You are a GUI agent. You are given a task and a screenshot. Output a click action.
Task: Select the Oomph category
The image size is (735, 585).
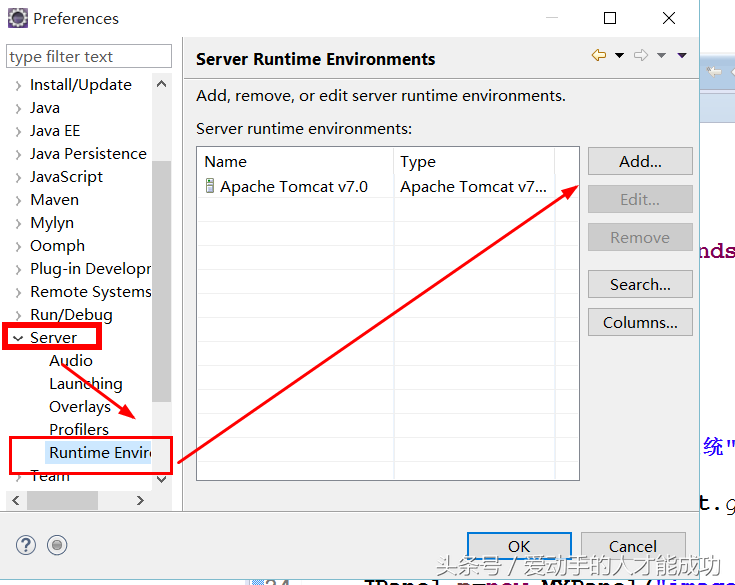[x=57, y=246]
